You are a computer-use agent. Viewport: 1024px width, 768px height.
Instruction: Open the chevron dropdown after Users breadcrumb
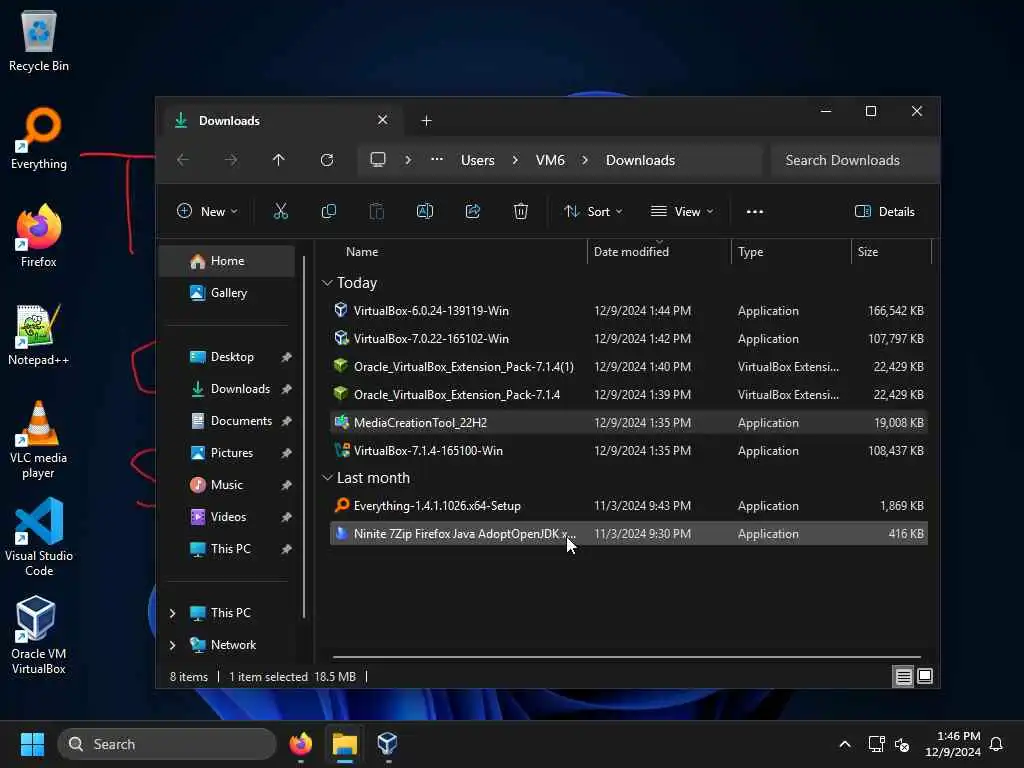pos(515,160)
